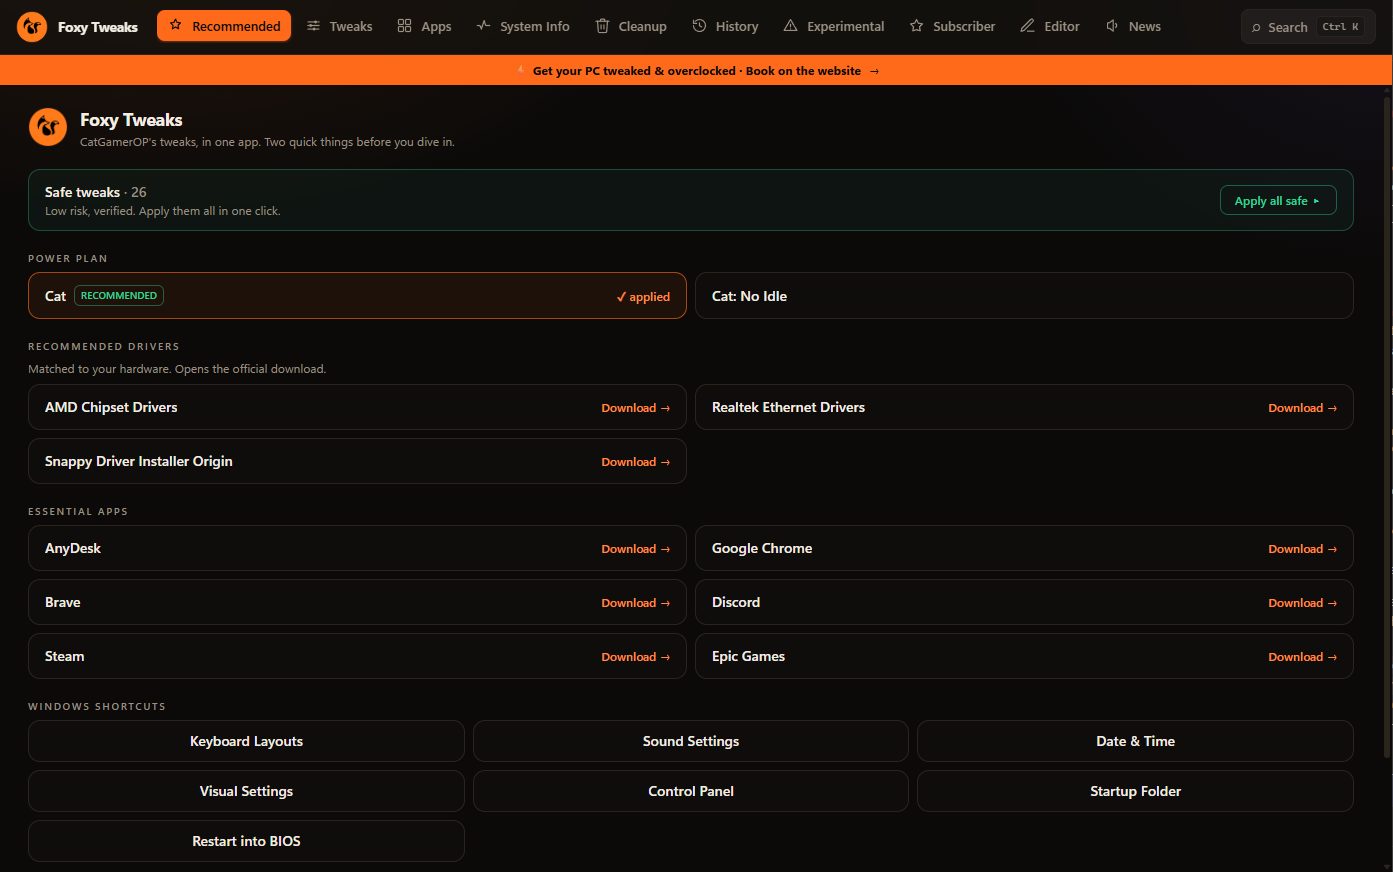Click the large fox logo beside the Foxy Tweaks heading
The height and width of the screenshot is (872, 1393).
(48, 127)
